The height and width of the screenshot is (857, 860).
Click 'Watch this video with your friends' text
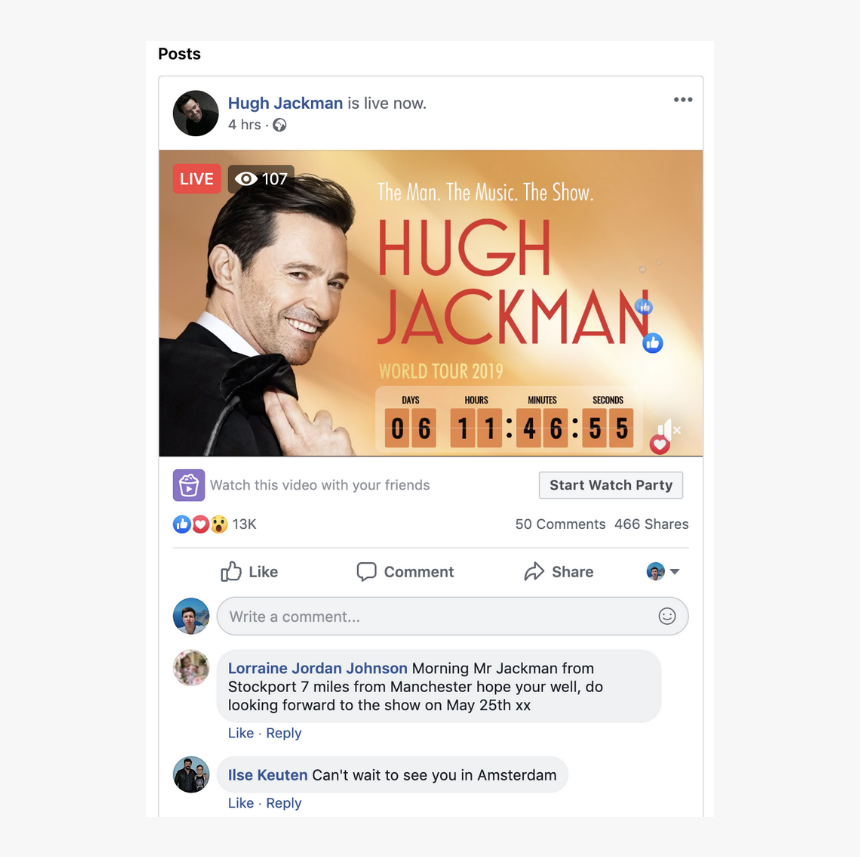tap(320, 485)
